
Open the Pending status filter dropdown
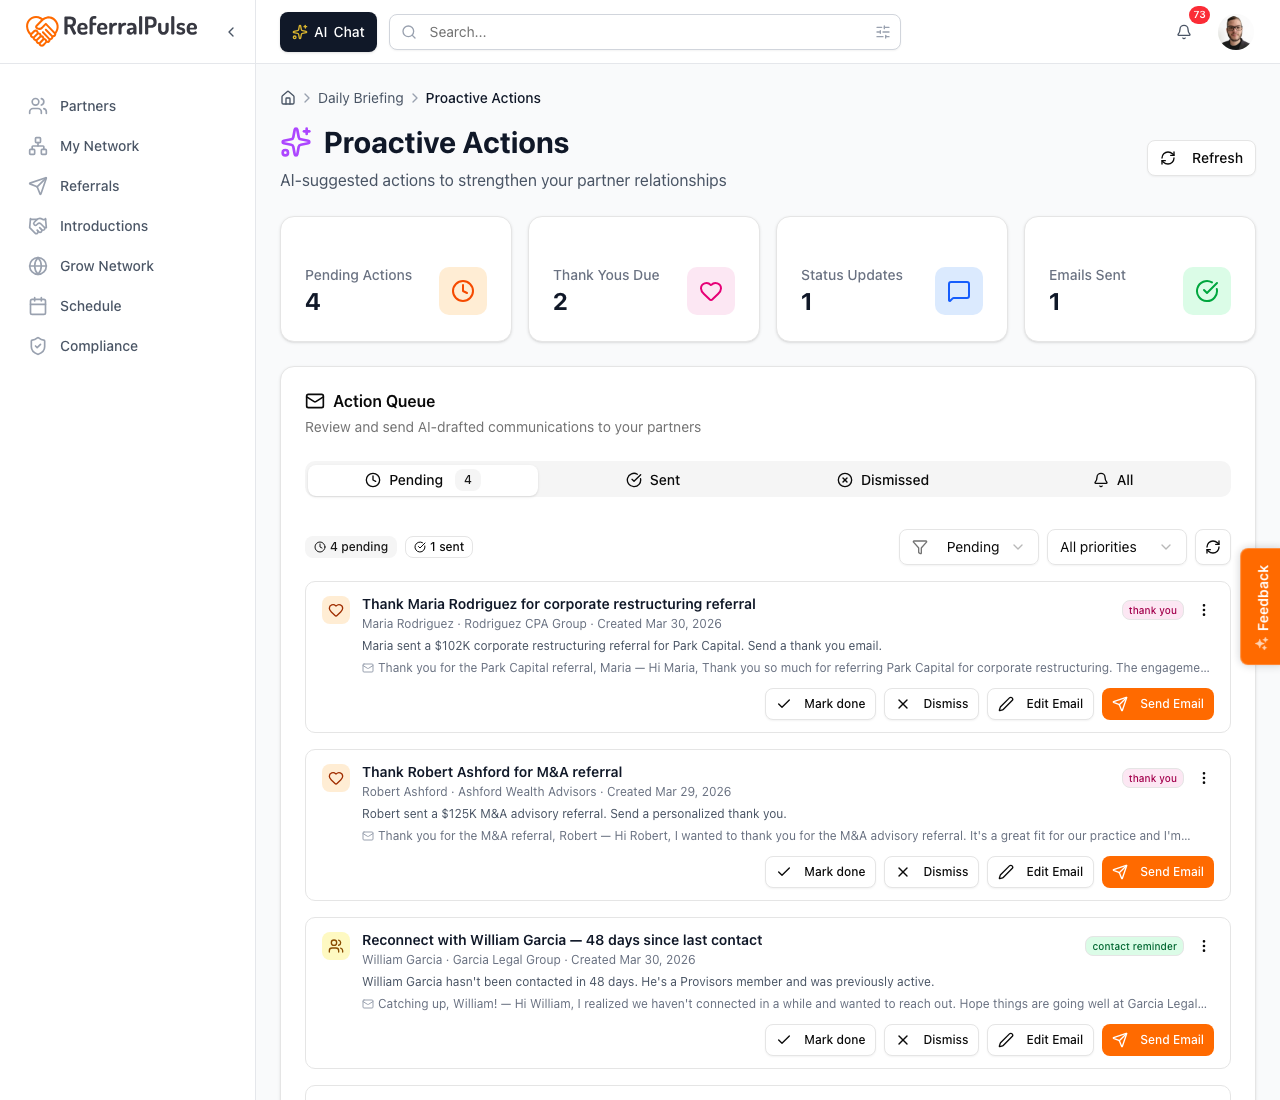click(969, 547)
